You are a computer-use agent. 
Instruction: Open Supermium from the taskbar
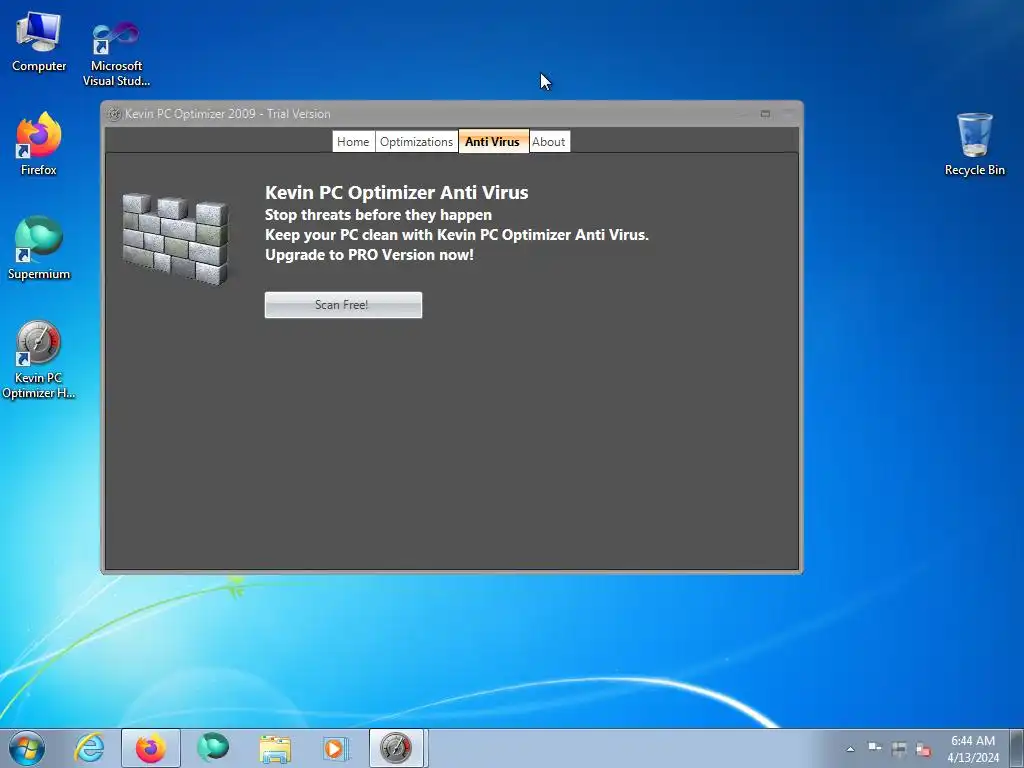(213, 748)
